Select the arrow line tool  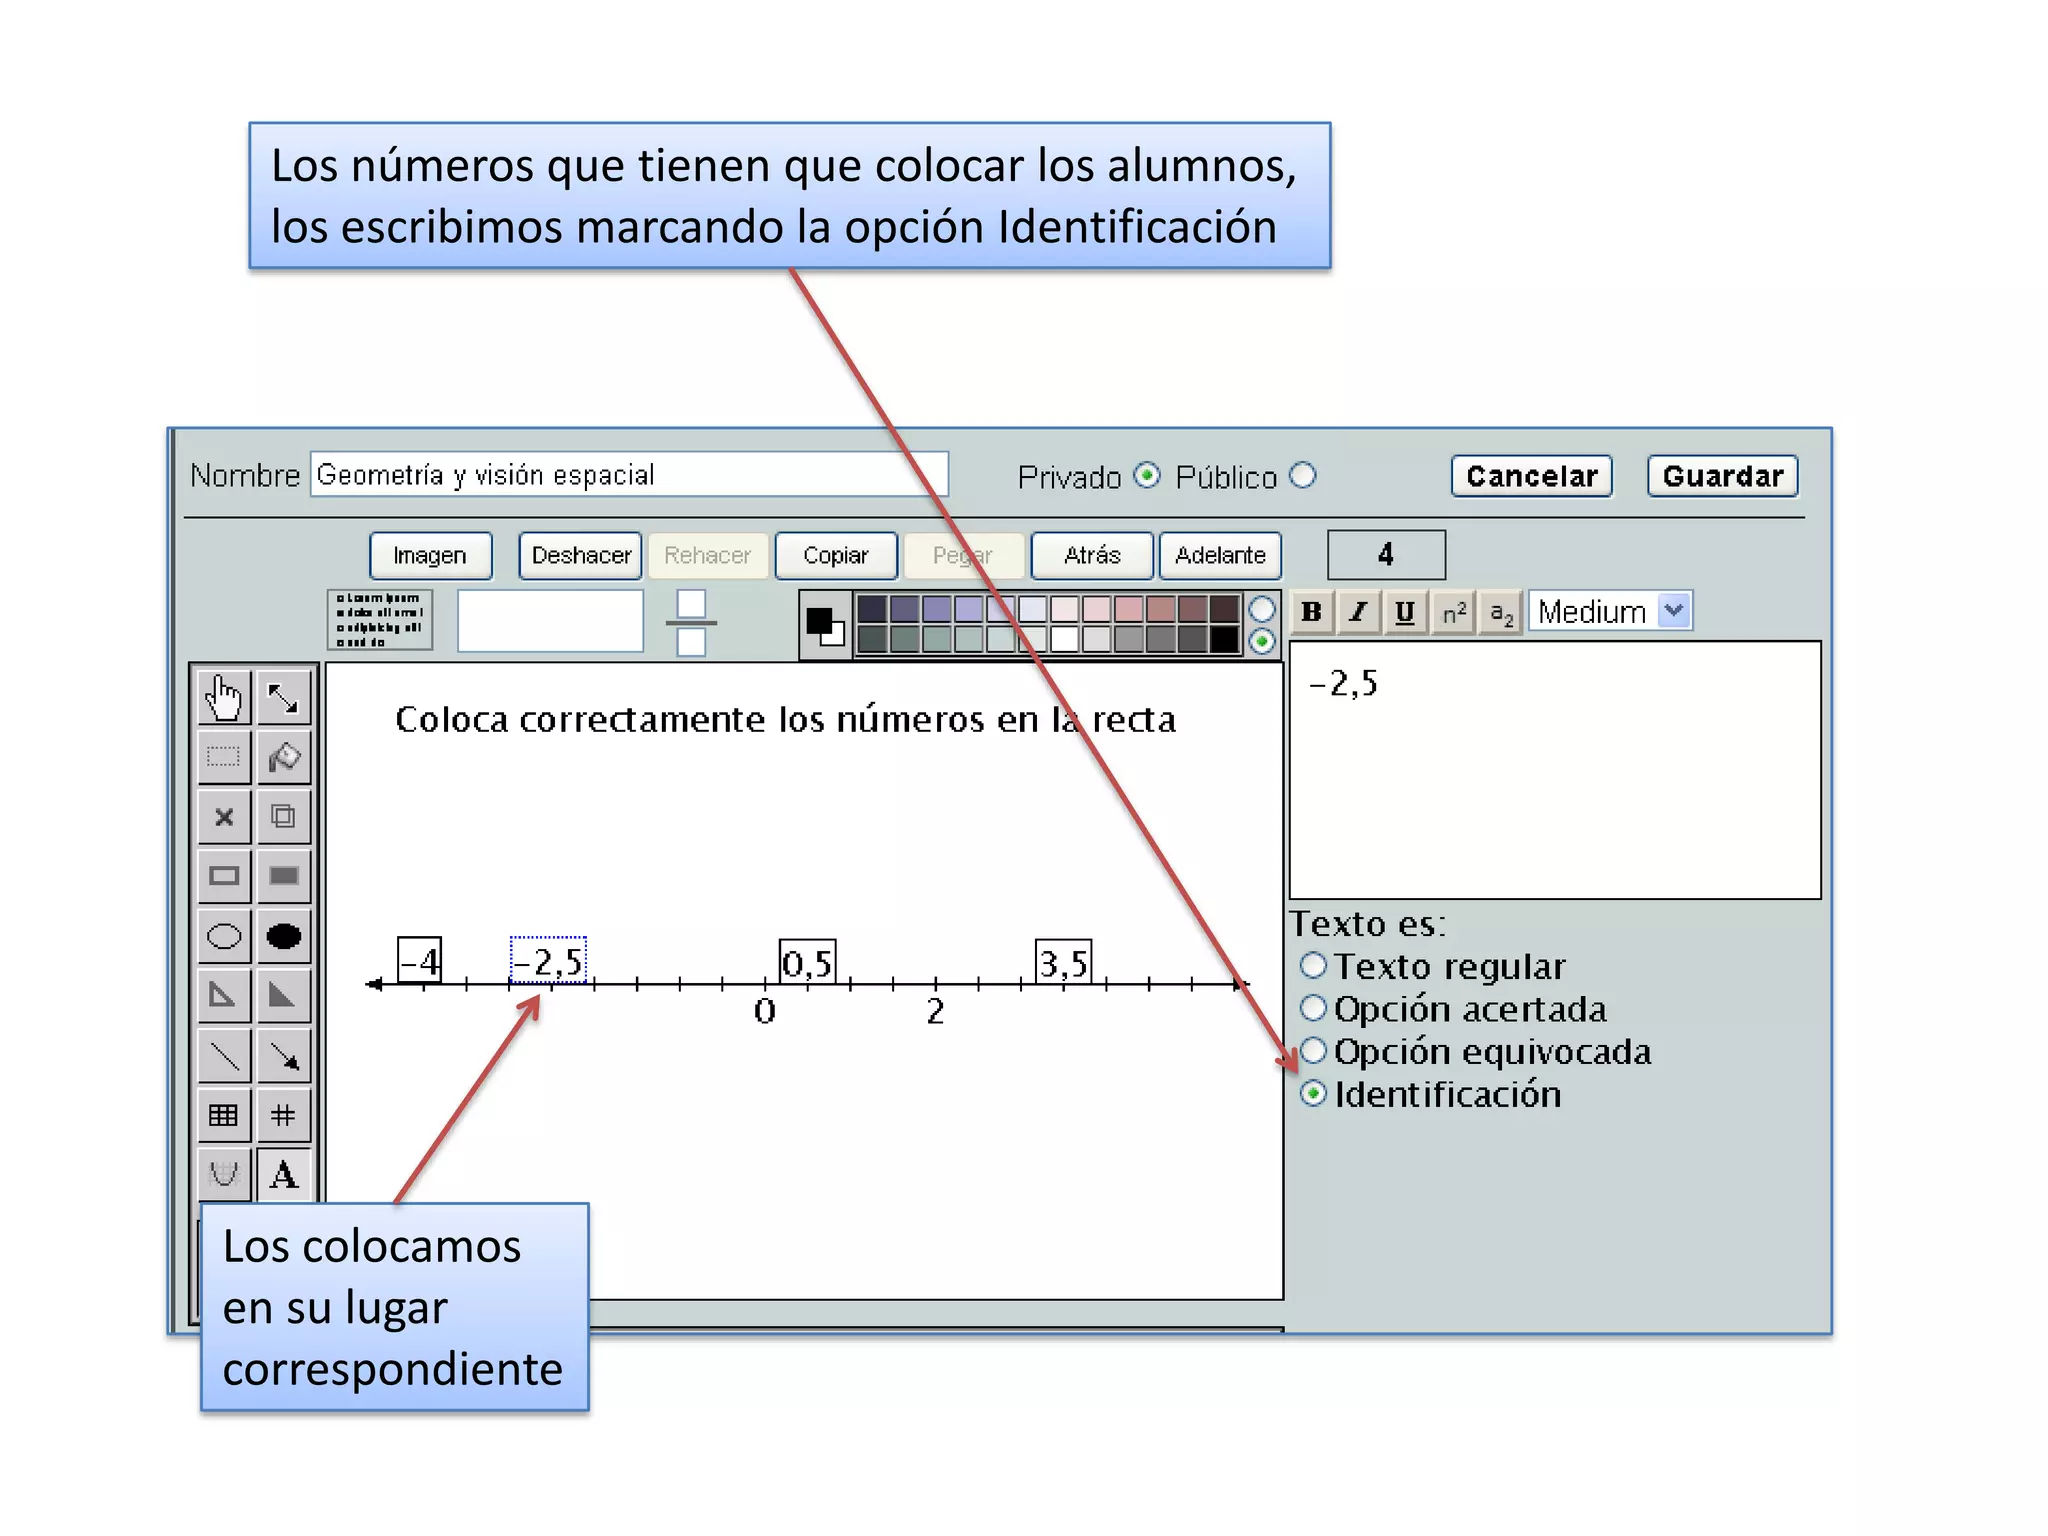tap(284, 1056)
